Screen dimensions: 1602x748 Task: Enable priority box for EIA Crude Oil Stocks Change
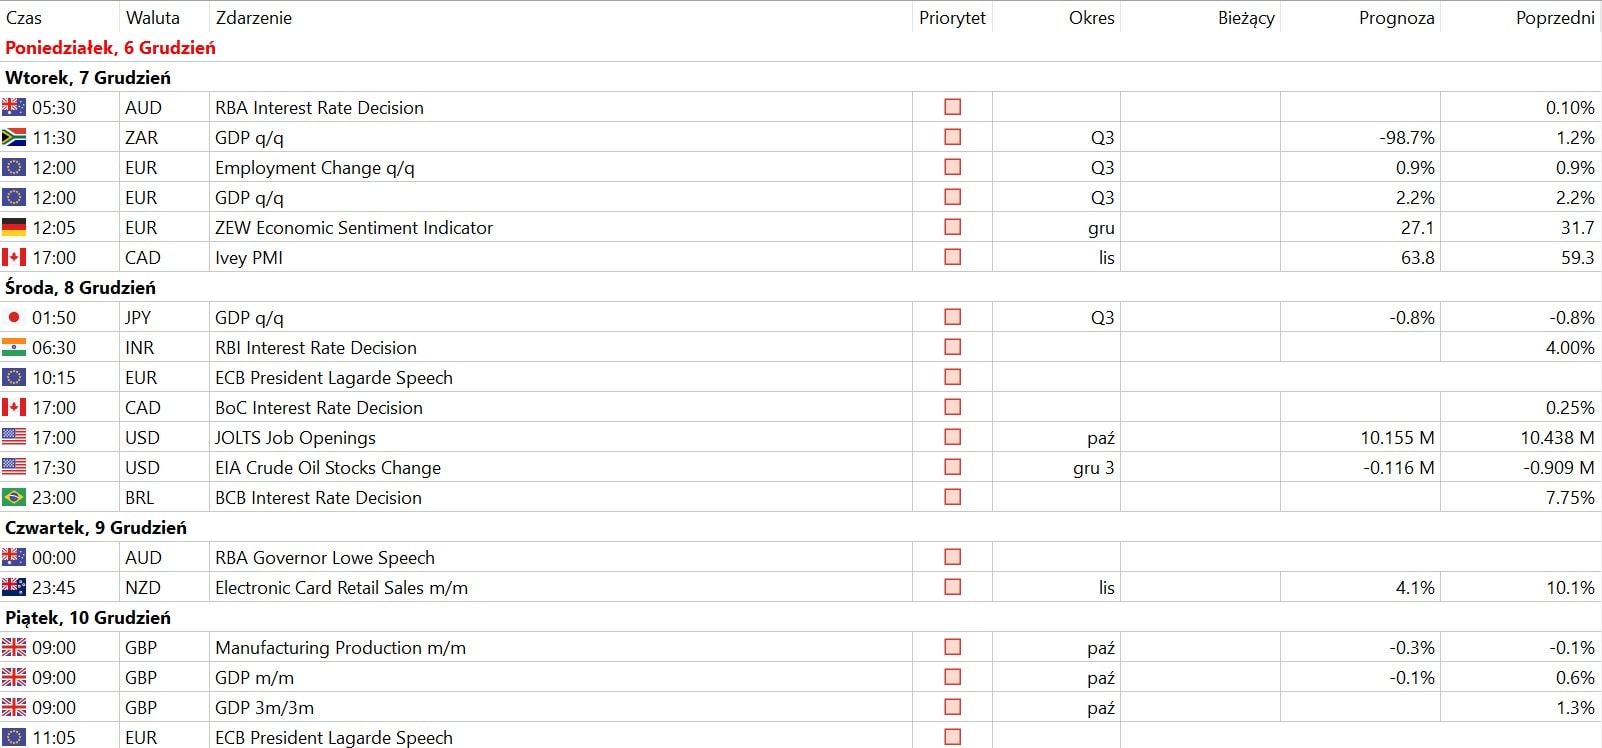(x=953, y=467)
